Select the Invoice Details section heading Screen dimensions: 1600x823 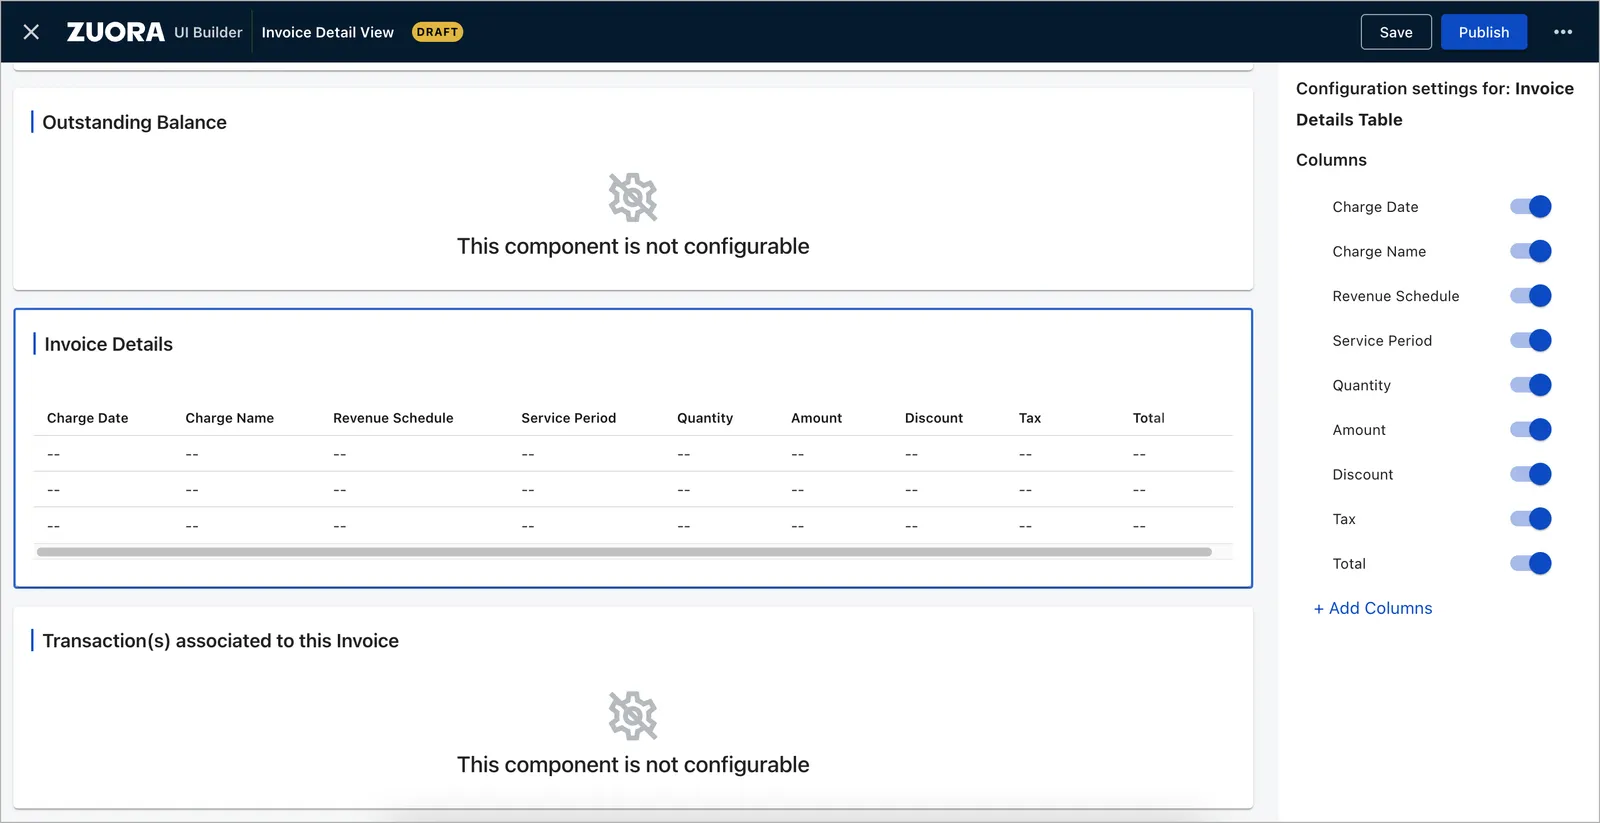[109, 344]
